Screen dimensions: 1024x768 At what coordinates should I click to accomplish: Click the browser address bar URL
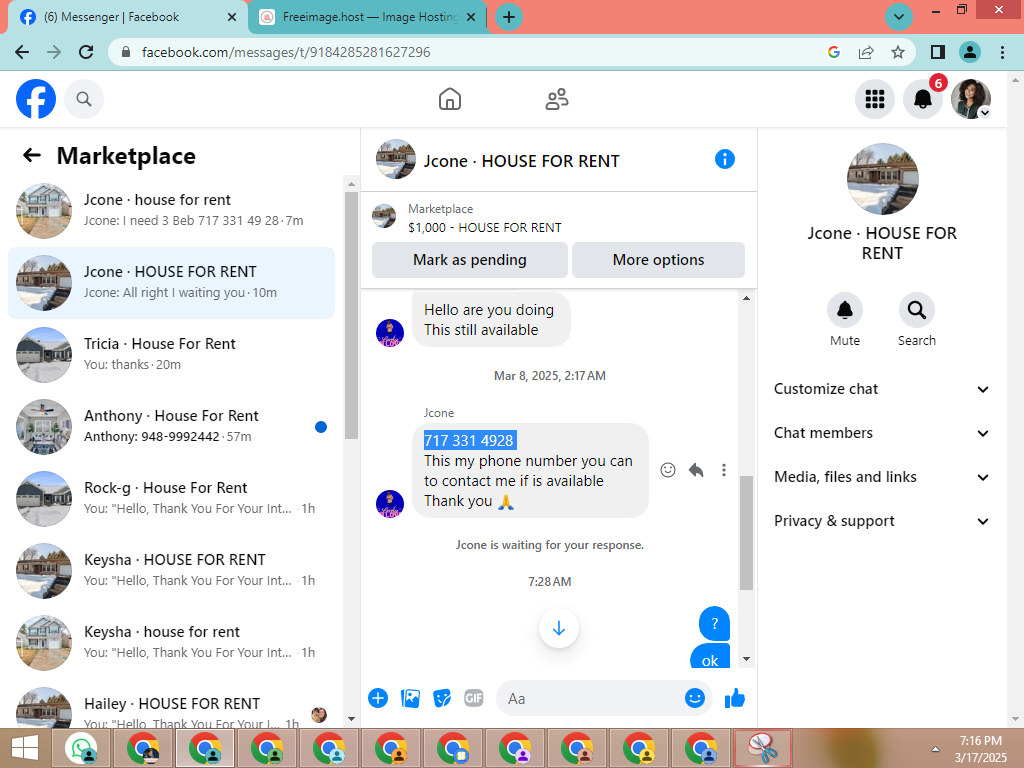286,52
